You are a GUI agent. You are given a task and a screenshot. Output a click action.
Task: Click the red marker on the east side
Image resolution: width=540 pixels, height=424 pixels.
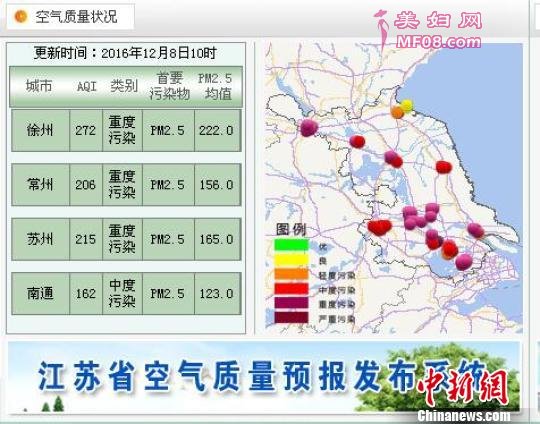[x=444, y=167]
